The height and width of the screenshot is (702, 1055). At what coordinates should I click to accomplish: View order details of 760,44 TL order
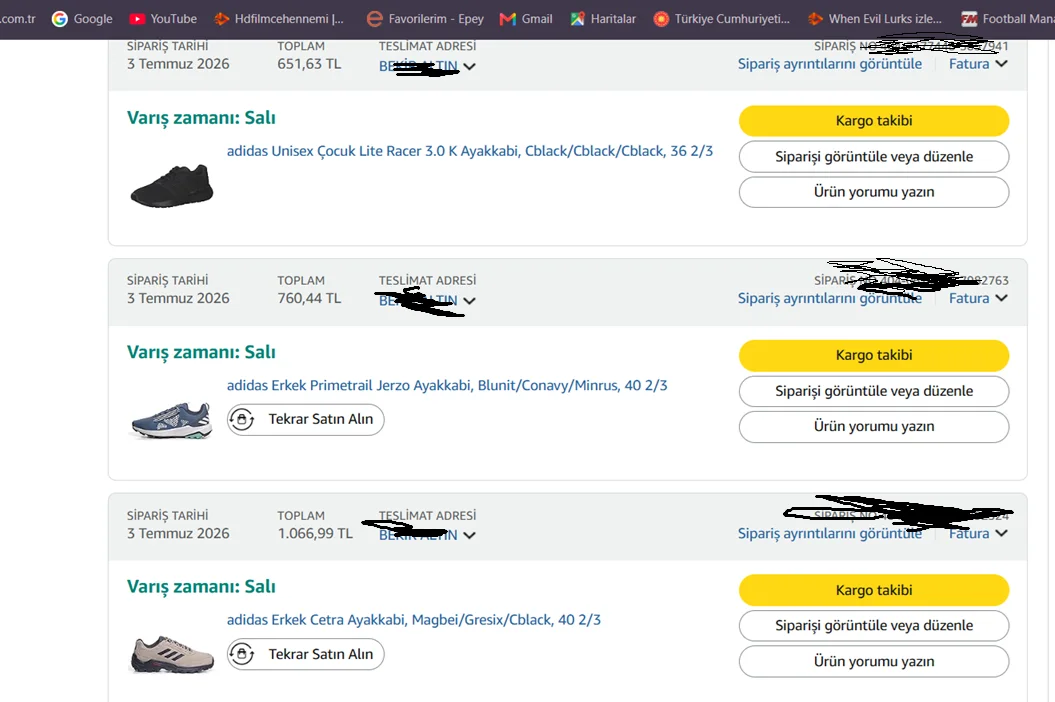click(x=830, y=298)
